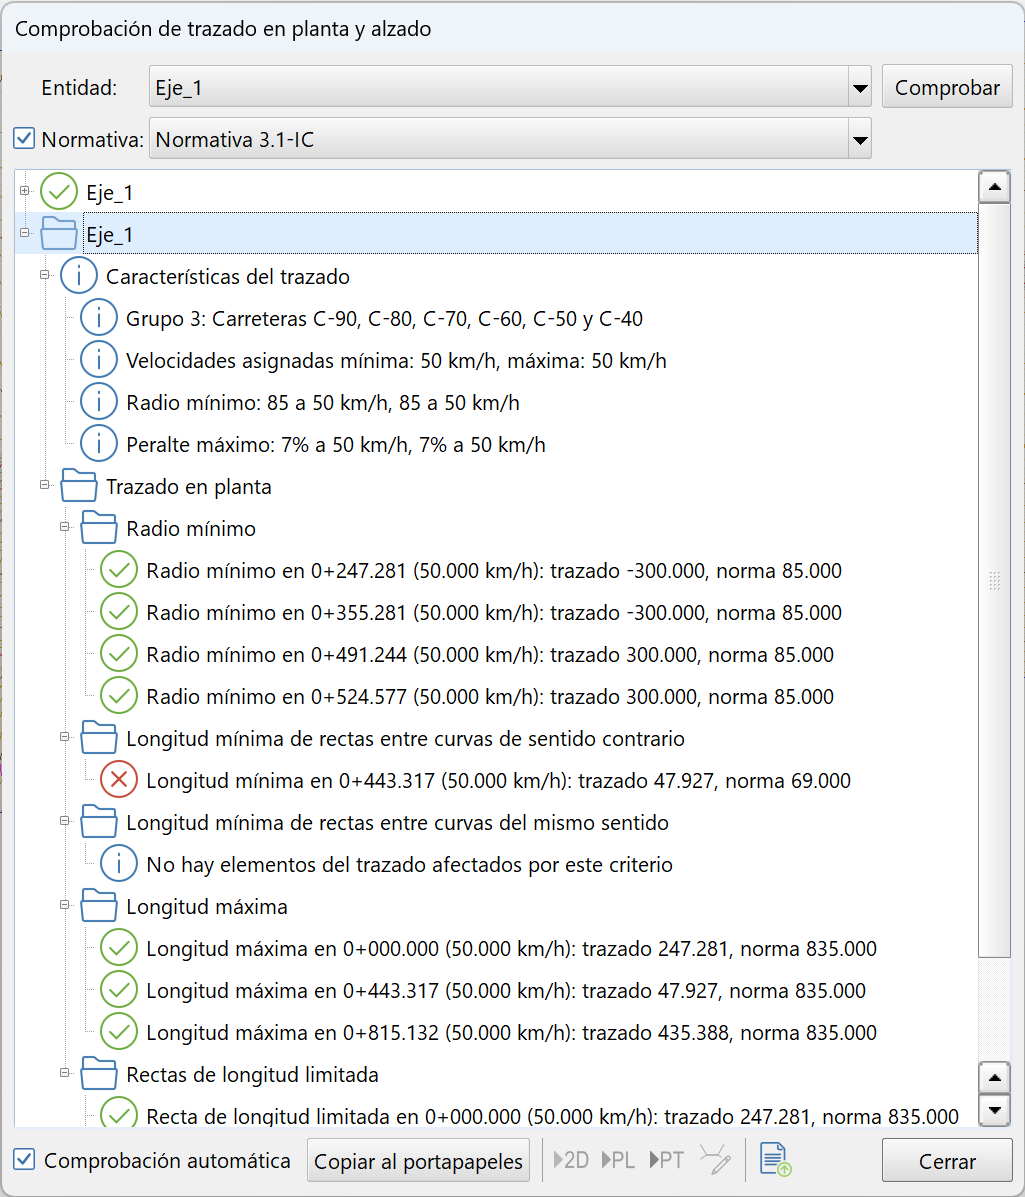Open the Normativa 3.1-IC dropdown
1025x1197 pixels.
tap(859, 140)
